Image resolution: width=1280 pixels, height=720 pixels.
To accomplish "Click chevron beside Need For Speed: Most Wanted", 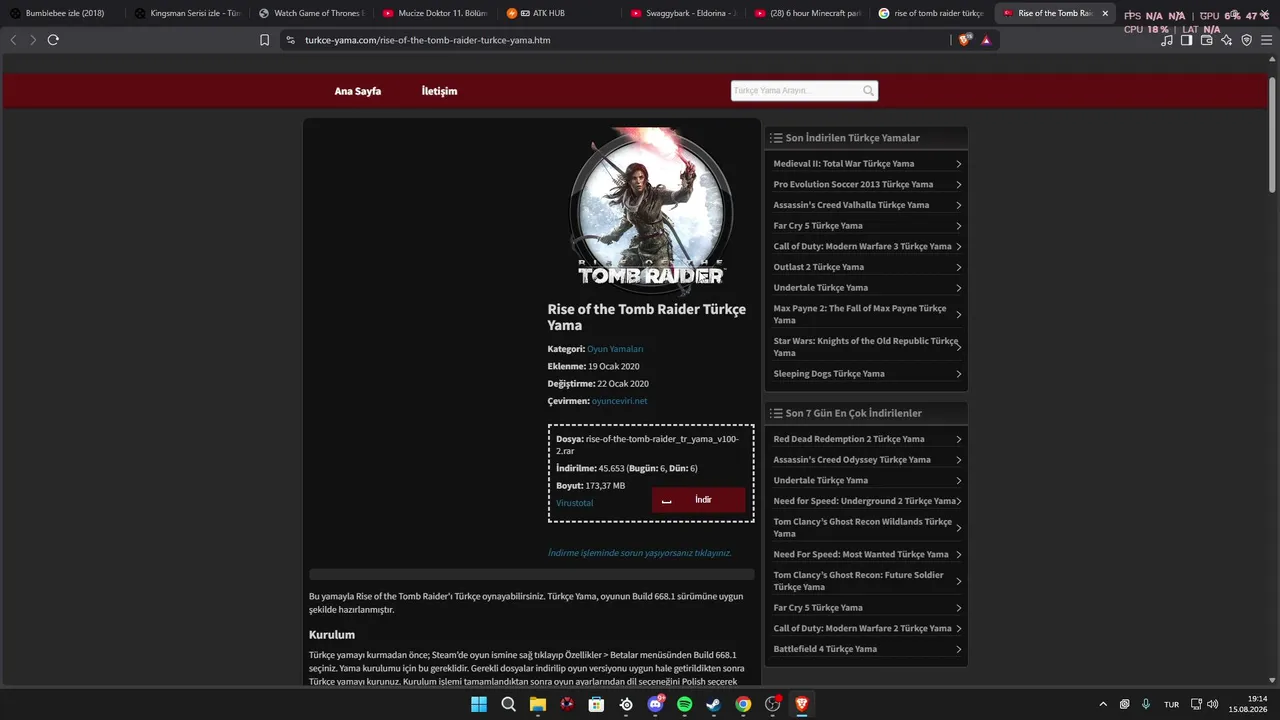I will click(958, 555).
